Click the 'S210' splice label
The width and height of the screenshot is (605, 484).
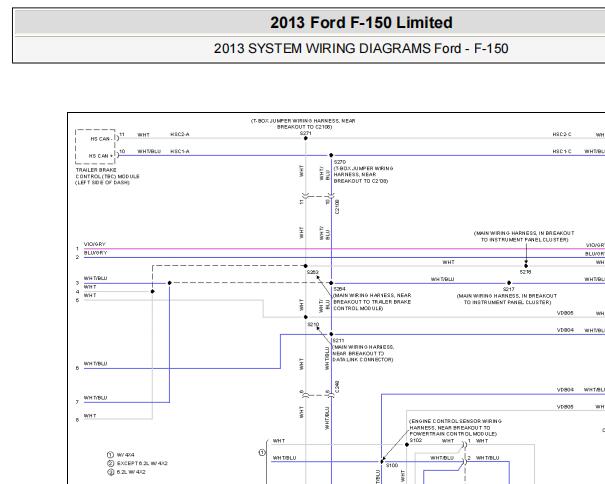[313, 325]
